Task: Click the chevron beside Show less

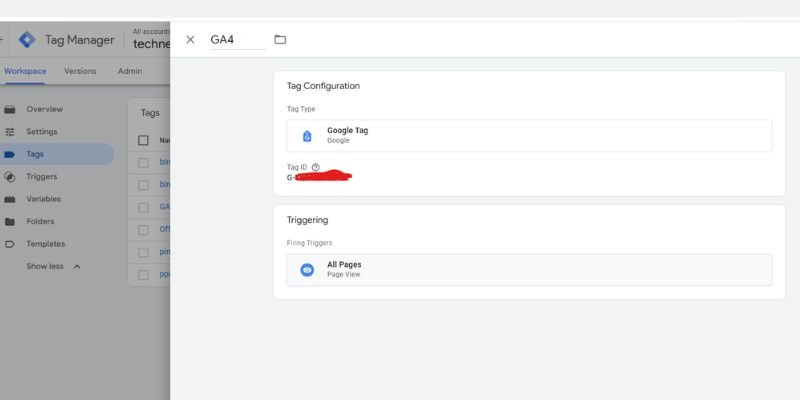Action: [77, 266]
